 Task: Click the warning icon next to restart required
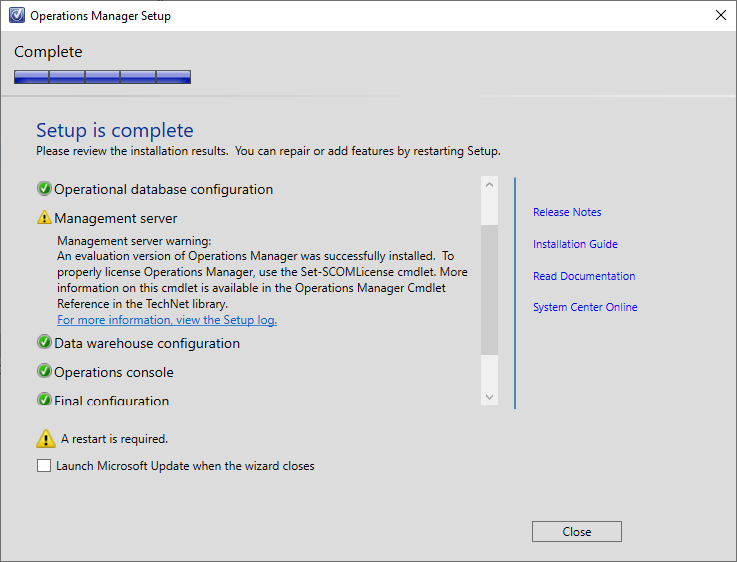click(x=46, y=438)
